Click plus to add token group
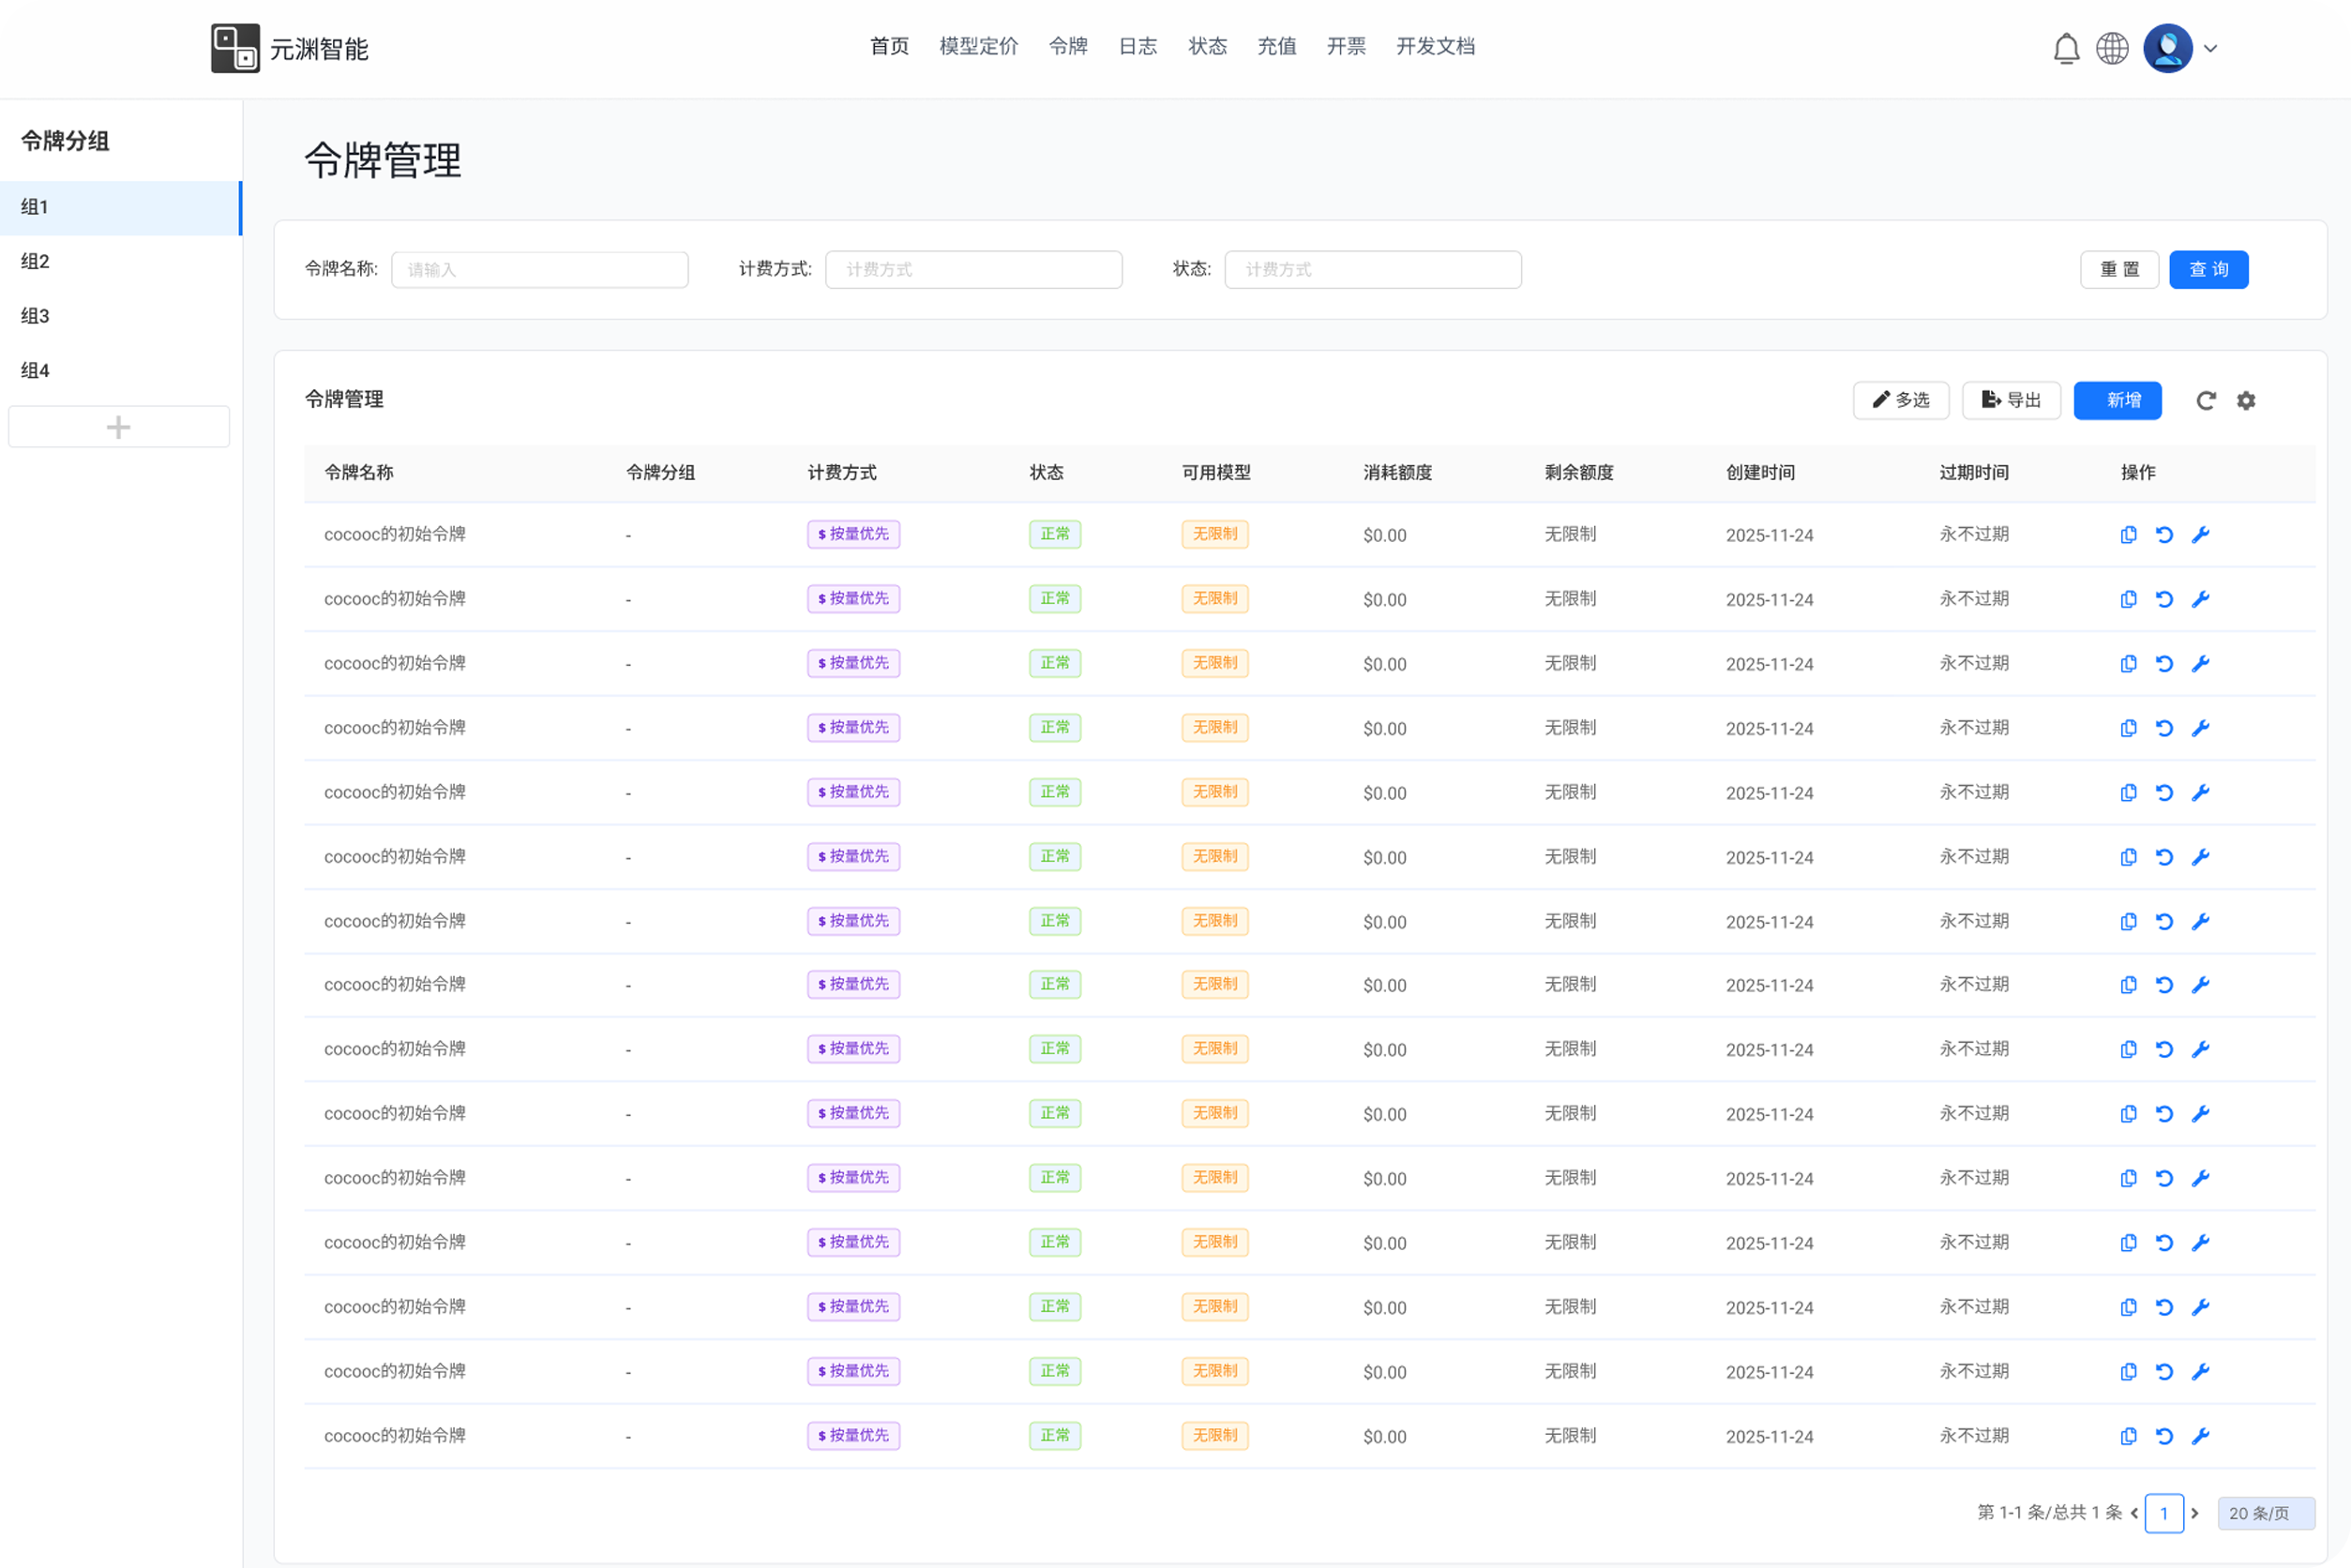2351x1568 pixels. pyautogui.click(x=118, y=427)
